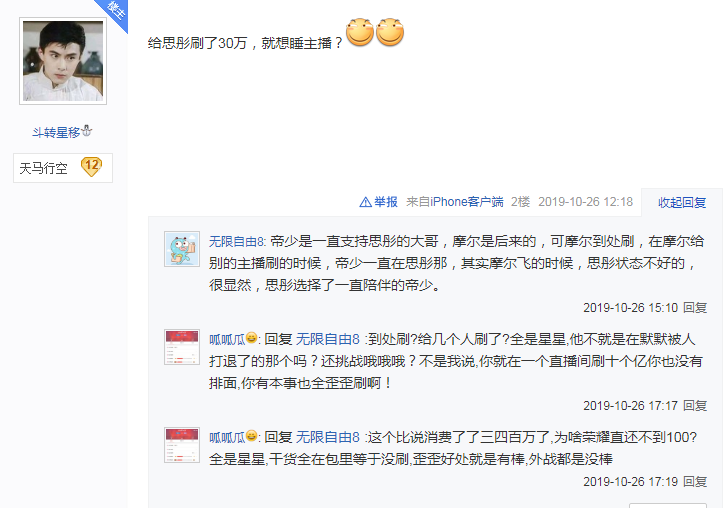Collapse replies with 收起回复

pyautogui.click(x=682, y=202)
